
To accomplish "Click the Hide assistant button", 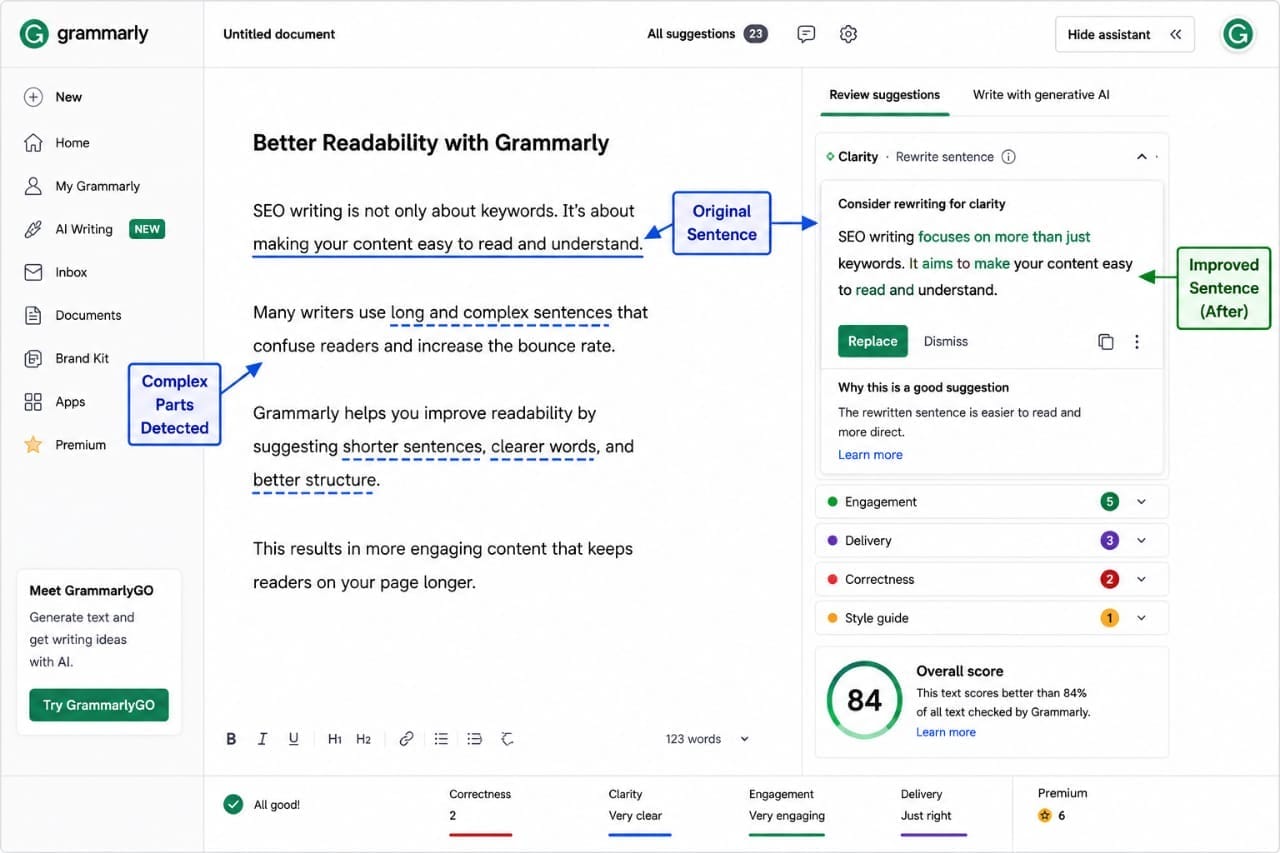I will [1125, 34].
